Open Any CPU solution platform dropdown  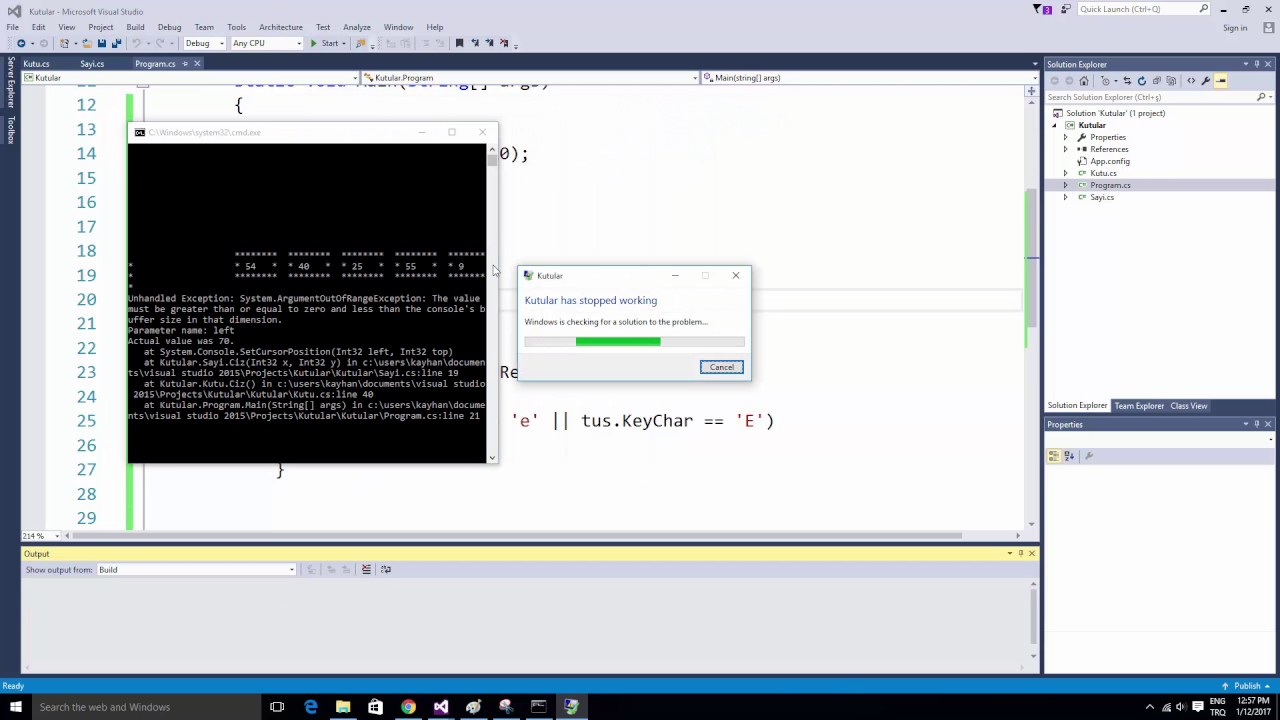(x=266, y=43)
